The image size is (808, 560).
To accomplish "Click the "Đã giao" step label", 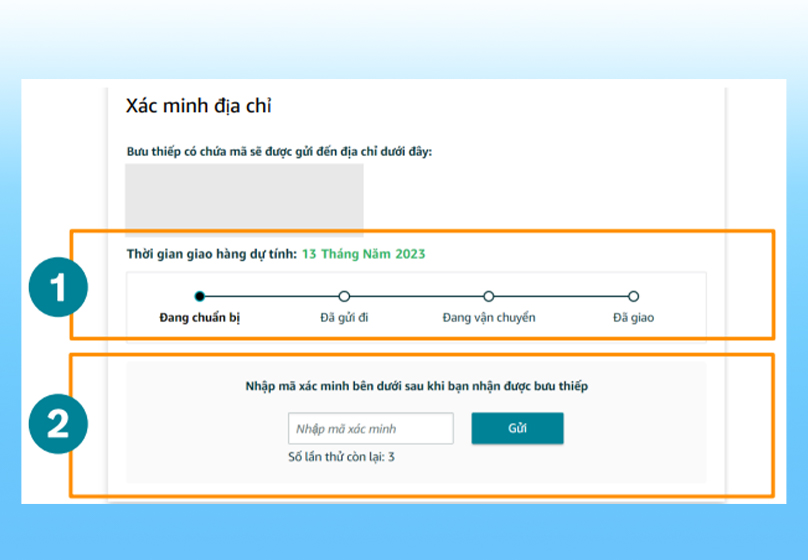I will pos(634,318).
